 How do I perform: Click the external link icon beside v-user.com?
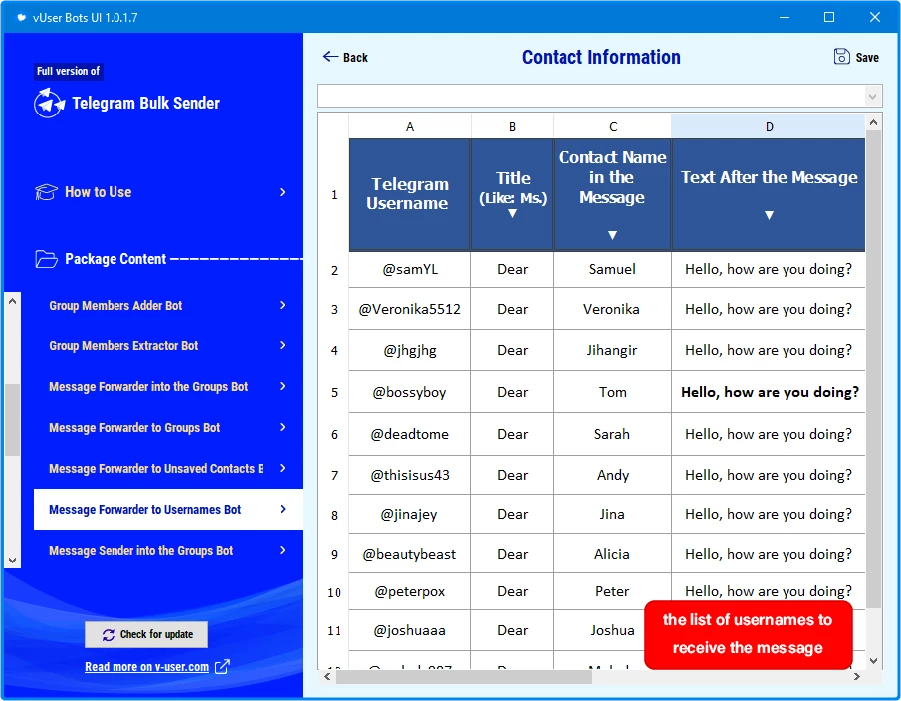[x=222, y=667]
